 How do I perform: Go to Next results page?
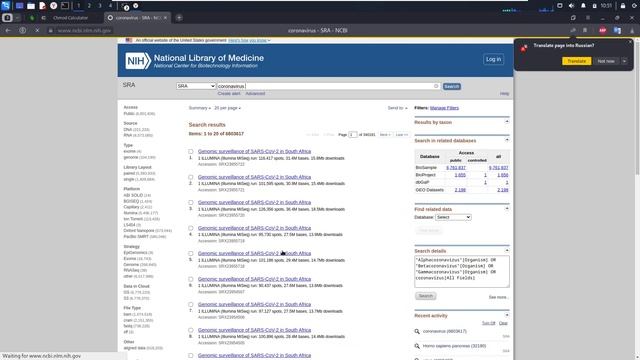pyautogui.click(x=385, y=135)
